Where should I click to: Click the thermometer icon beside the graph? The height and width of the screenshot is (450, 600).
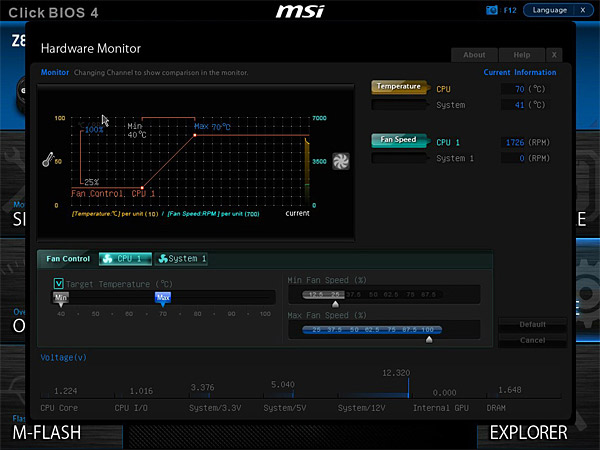pyautogui.click(x=48, y=159)
